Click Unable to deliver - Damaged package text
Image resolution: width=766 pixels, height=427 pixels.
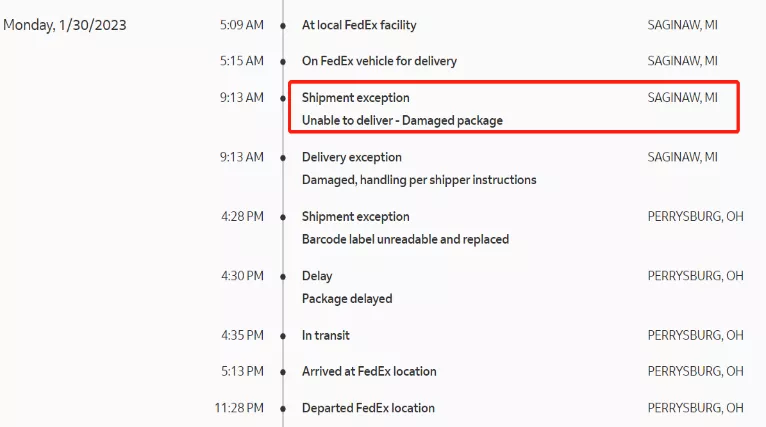pos(402,121)
